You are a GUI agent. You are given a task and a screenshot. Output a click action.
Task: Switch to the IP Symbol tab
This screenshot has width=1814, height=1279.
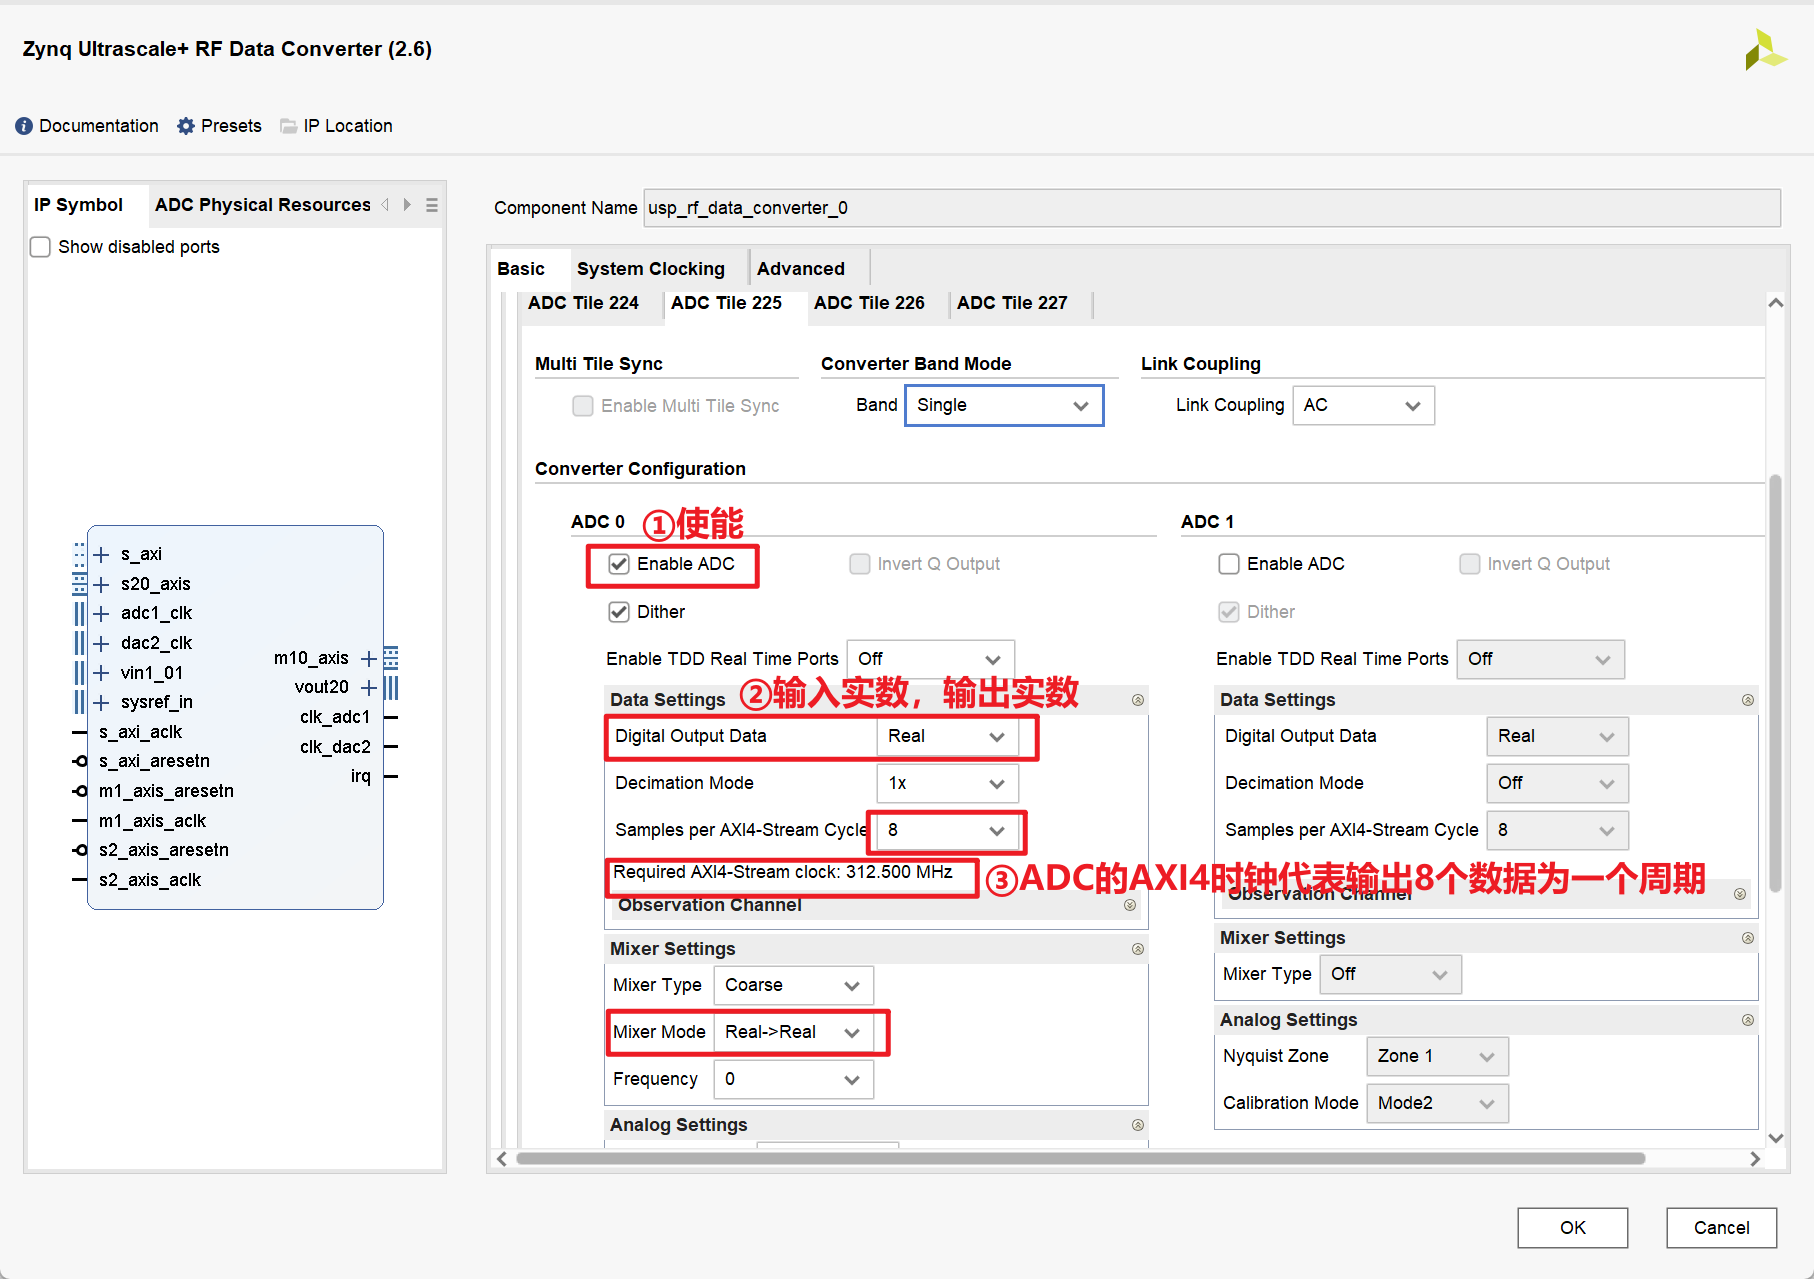pos(79,205)
